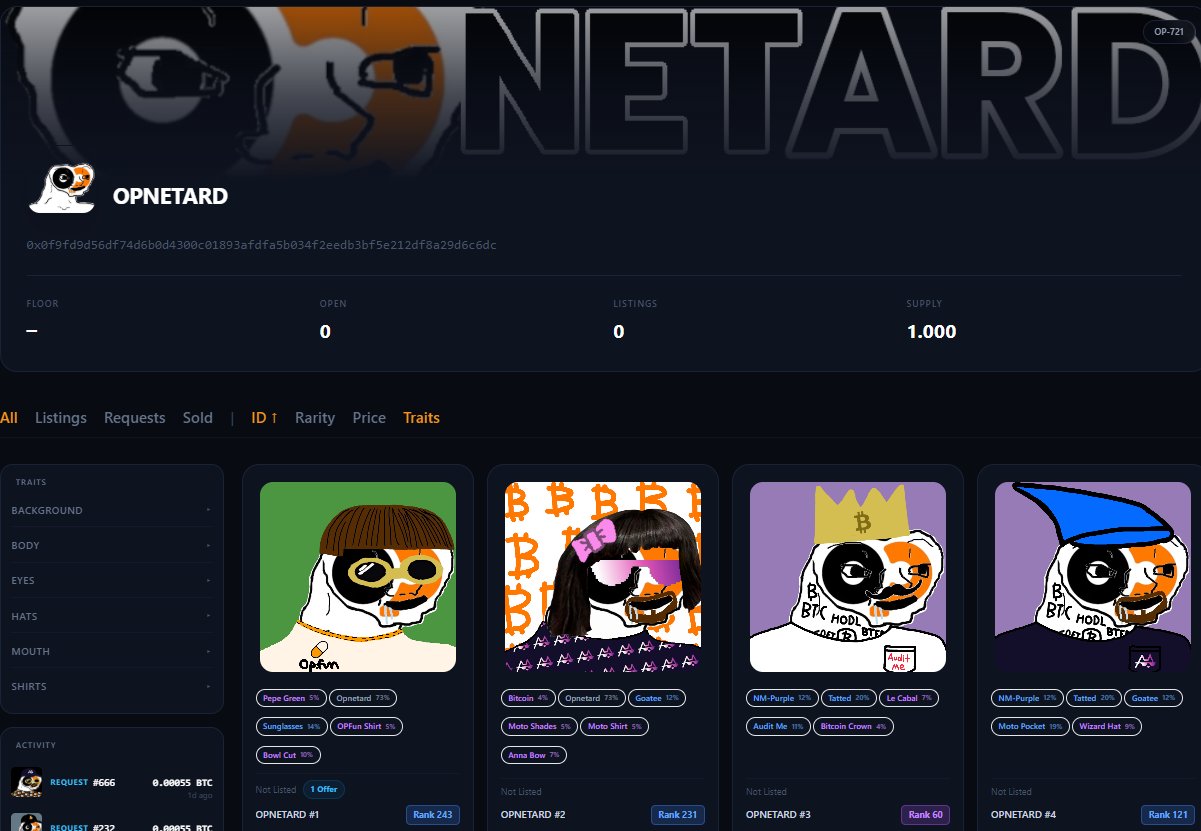
Task: Click the contract address starting 0x0f9fd9d56
Action: 262,245
